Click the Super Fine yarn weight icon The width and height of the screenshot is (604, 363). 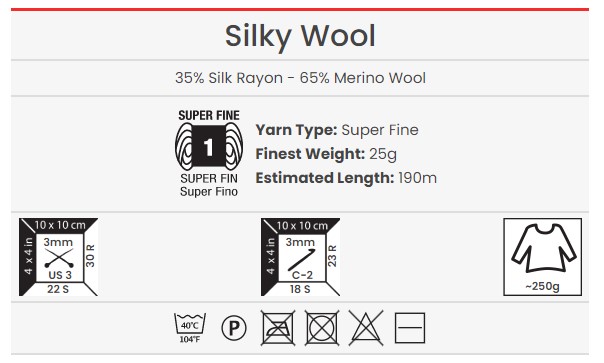coord(209,154)
